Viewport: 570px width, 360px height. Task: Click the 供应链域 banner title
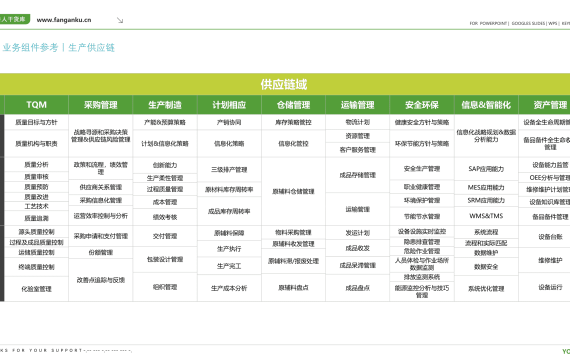click(x=284, y=84)
